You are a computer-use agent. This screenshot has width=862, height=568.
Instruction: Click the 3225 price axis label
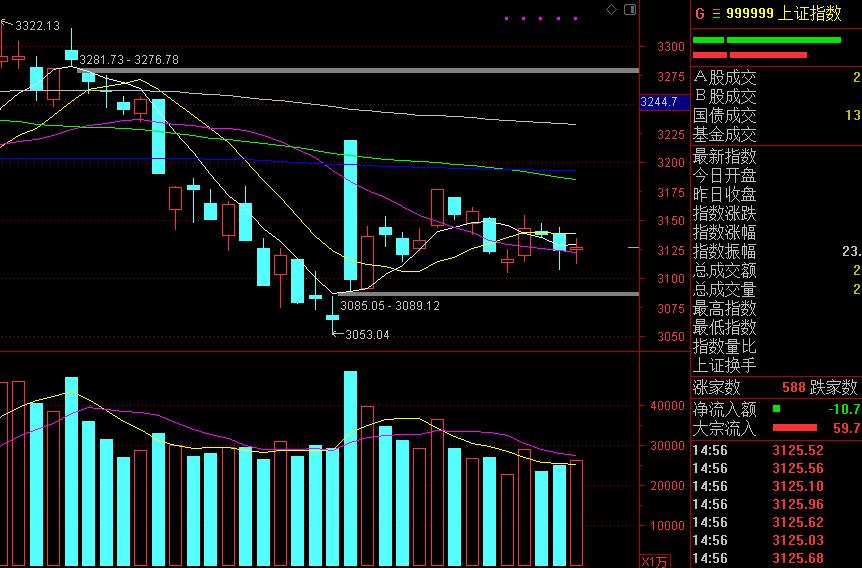coord(671,135)
